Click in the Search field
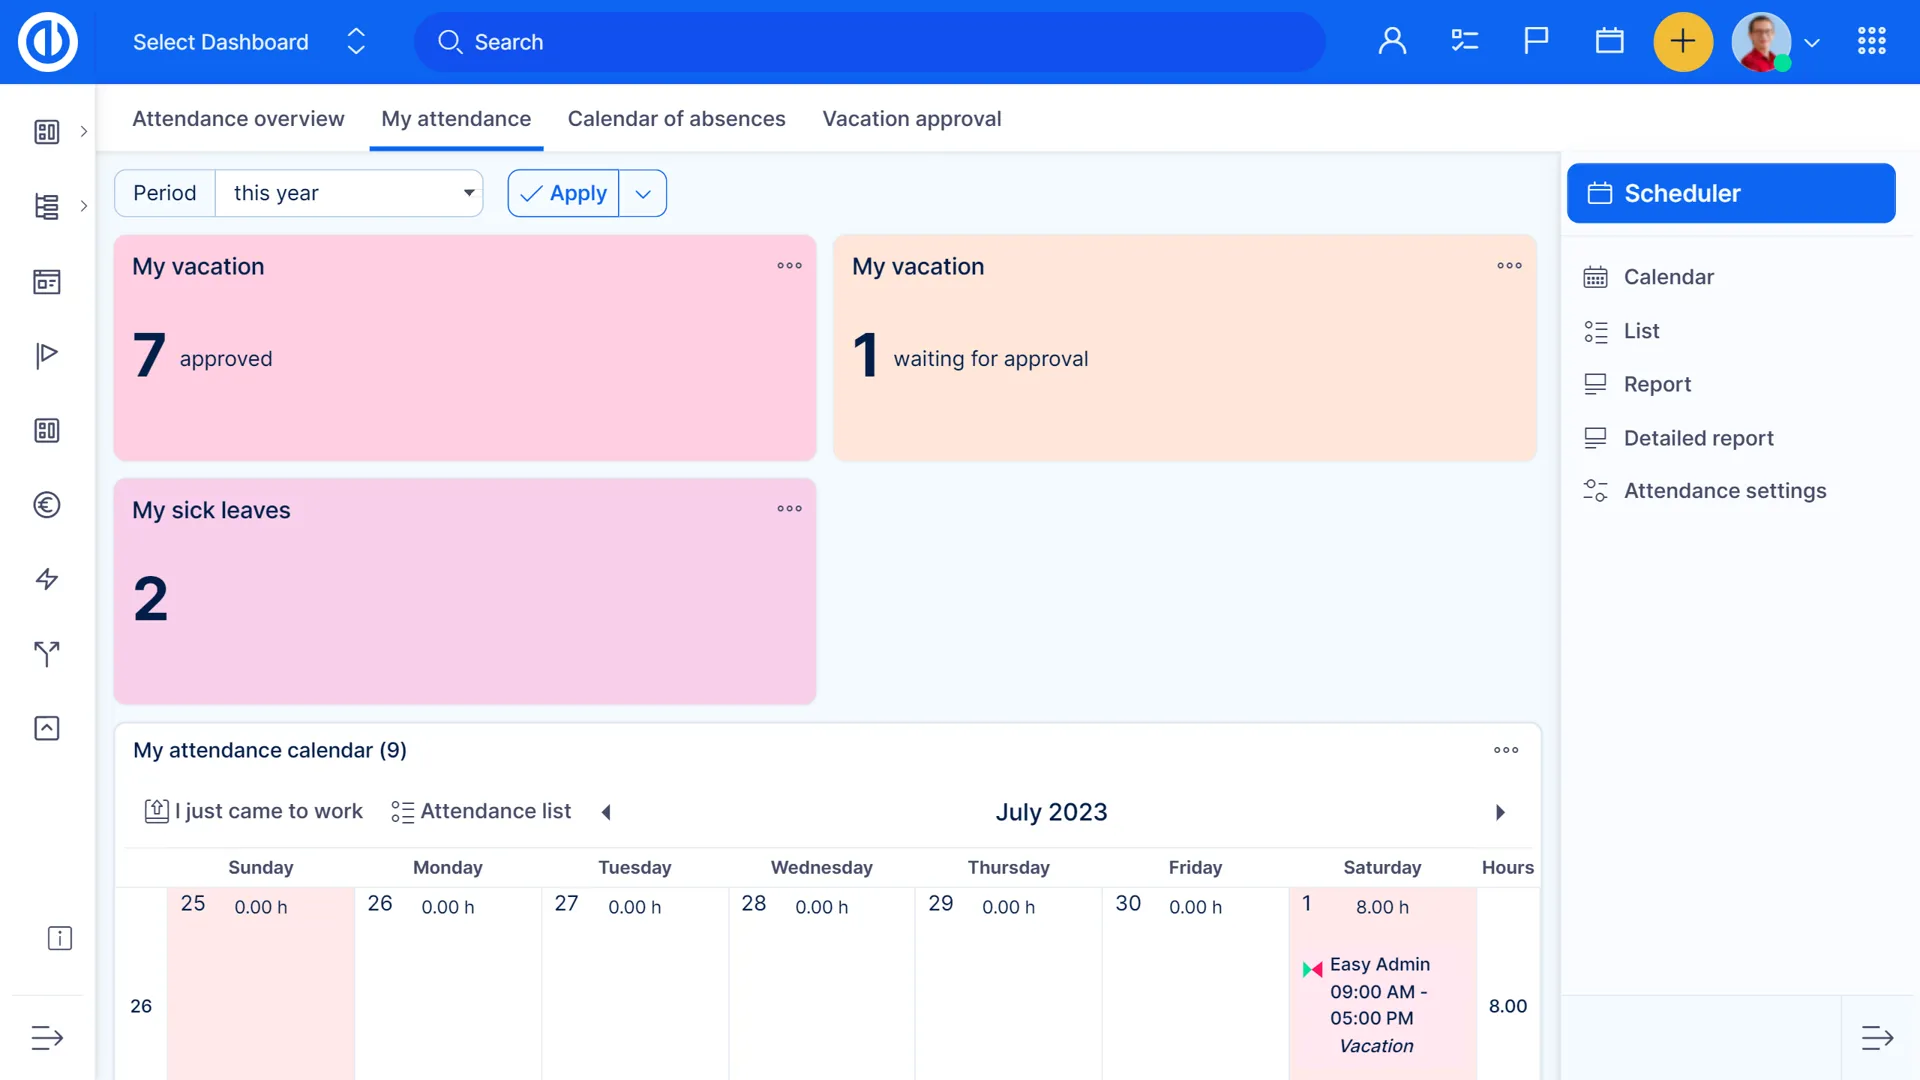Screen dimensions: 1920x1080 click(870, 42)
